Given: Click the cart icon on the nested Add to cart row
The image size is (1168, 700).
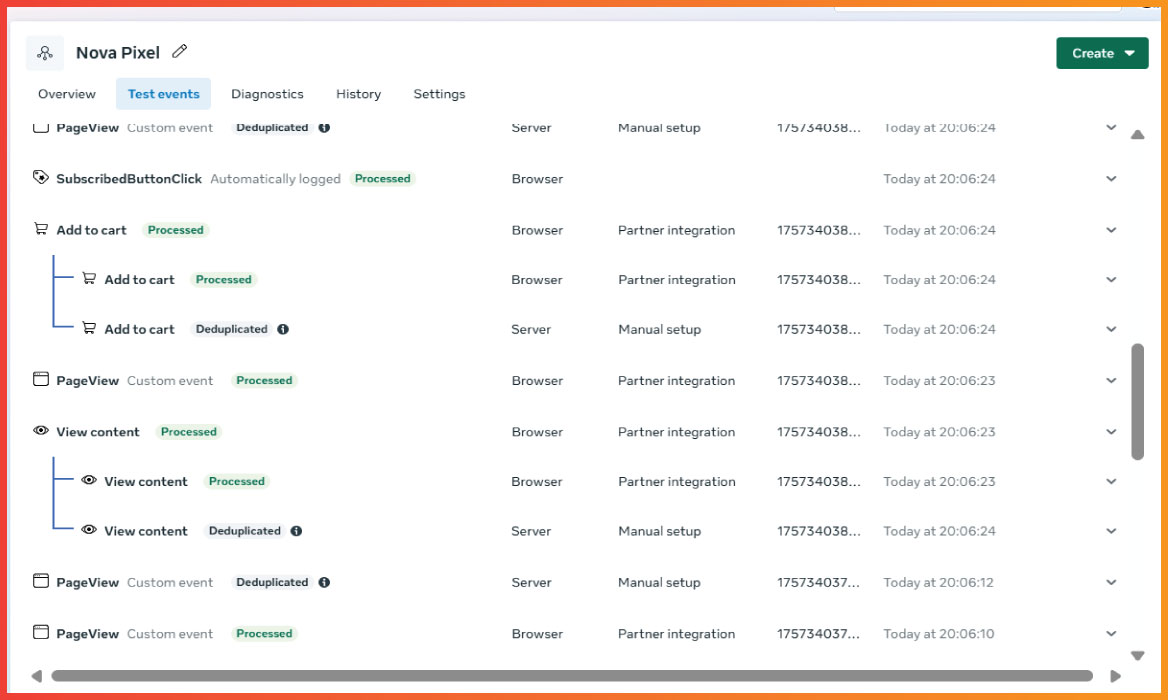Looking at the screenshot, I should (x=89, y=279).
